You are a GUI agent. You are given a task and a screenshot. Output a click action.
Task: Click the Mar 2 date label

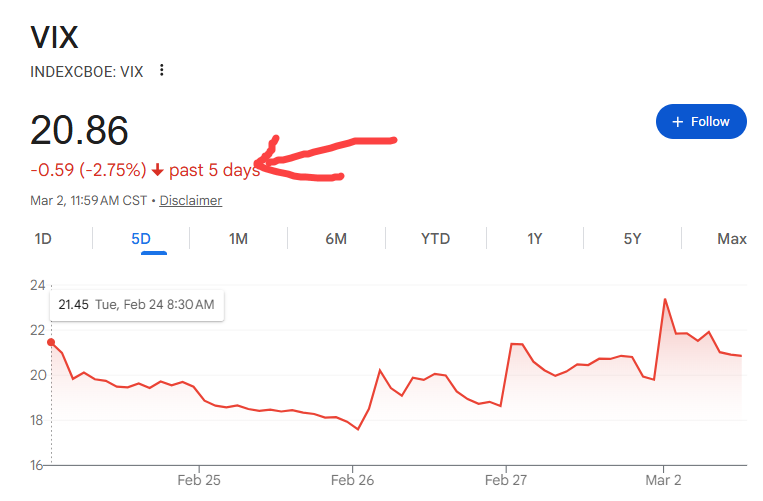[x=663, y=480]
